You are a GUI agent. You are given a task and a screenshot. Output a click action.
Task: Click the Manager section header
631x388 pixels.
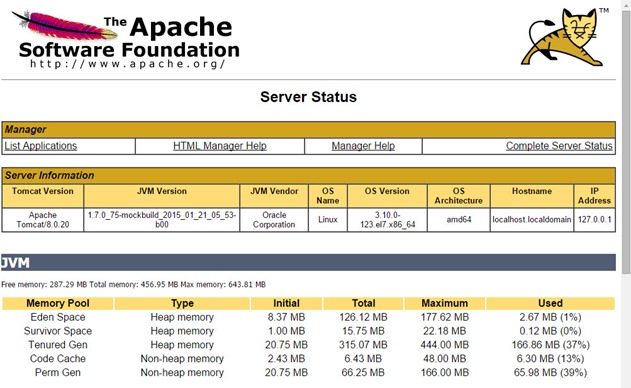(309, 130)
